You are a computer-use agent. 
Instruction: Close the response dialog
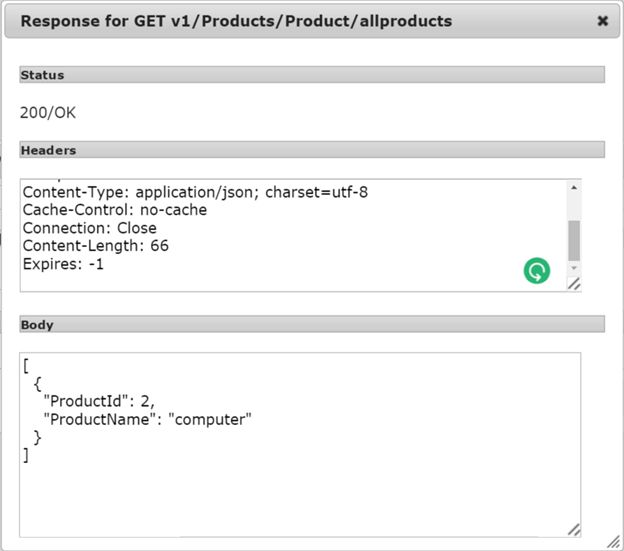tap(603, 20)
